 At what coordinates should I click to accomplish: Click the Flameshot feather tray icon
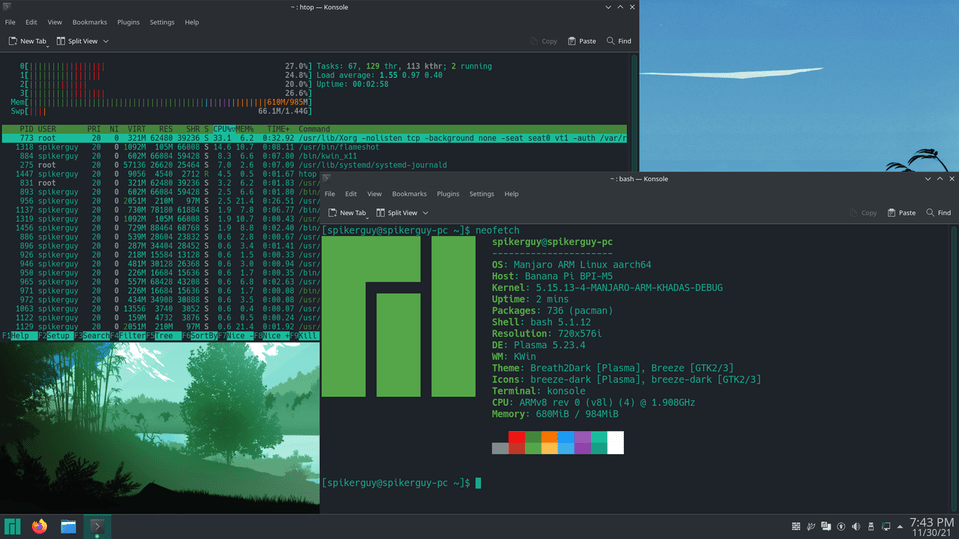click(811, 526)
